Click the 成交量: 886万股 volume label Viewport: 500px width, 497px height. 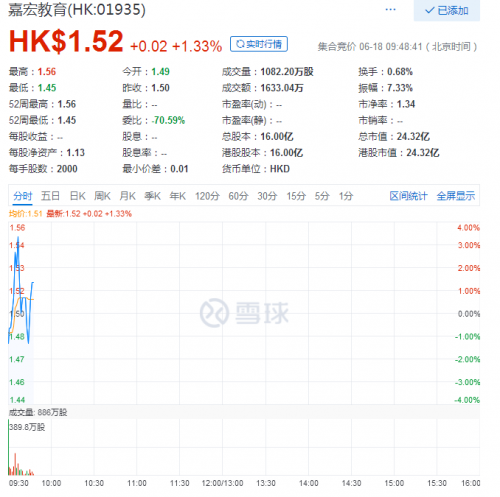(x=38, y=412)
